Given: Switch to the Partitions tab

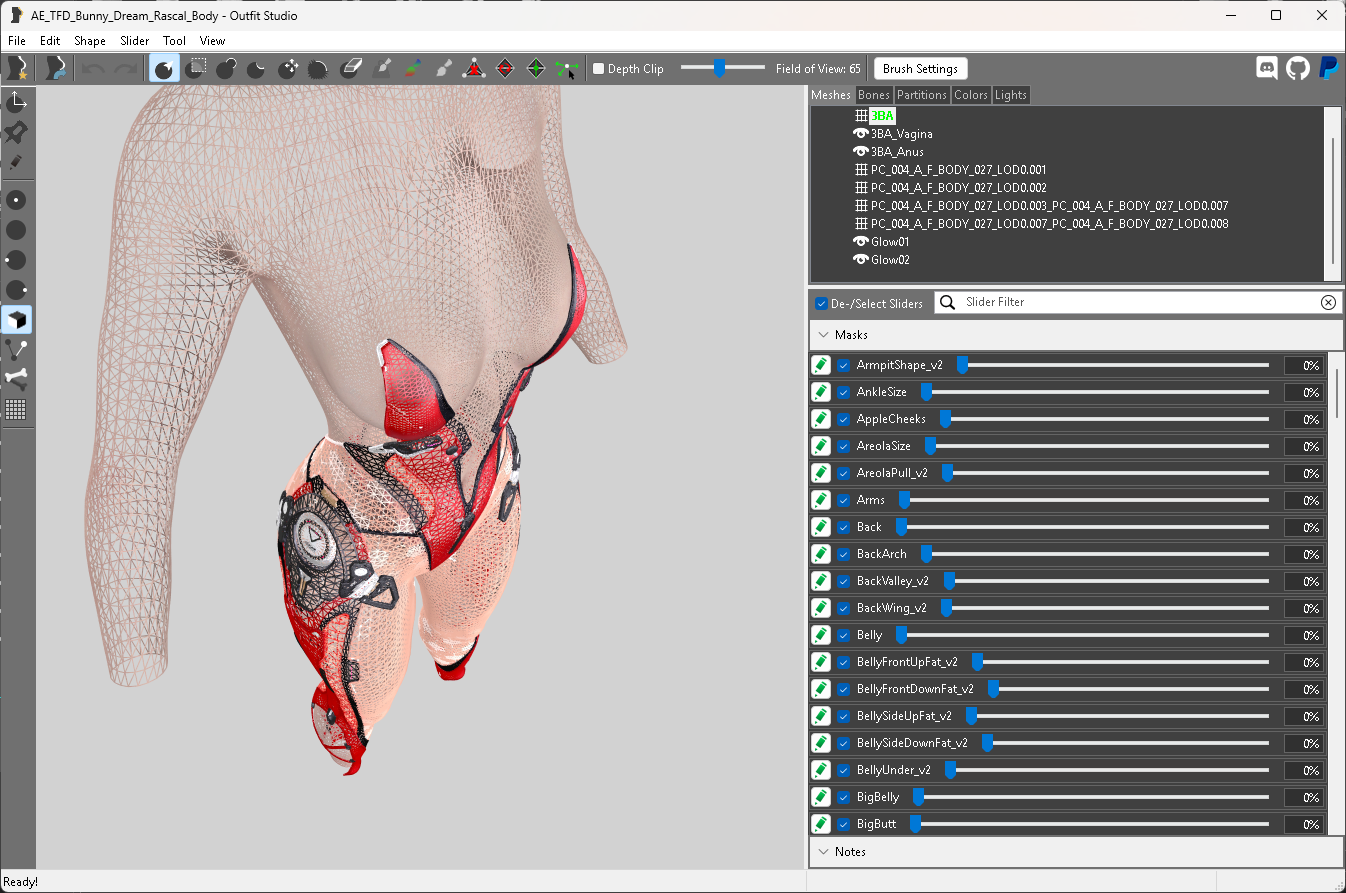Looking at the screenshot, I should [x=922, y=95].
